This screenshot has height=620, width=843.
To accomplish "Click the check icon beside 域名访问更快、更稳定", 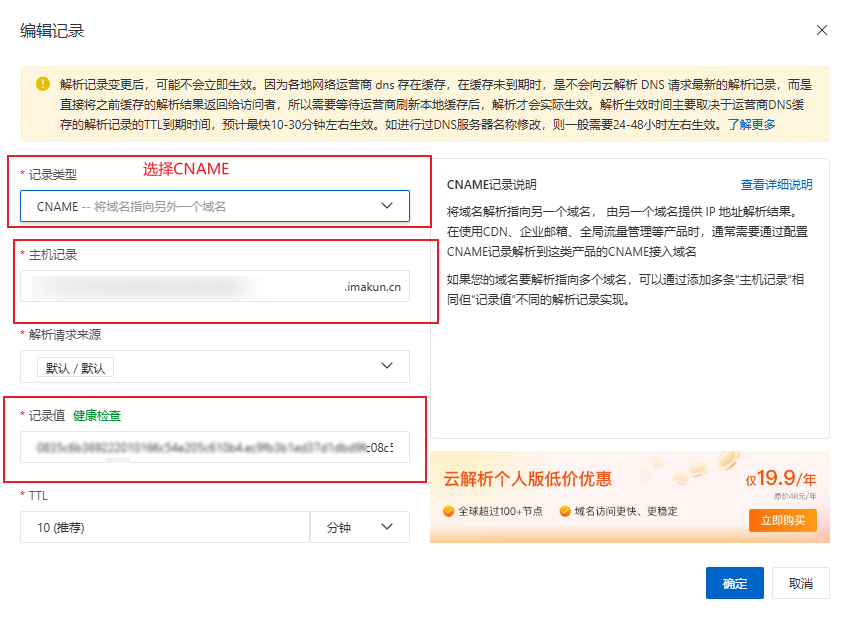I will point(566,511).
